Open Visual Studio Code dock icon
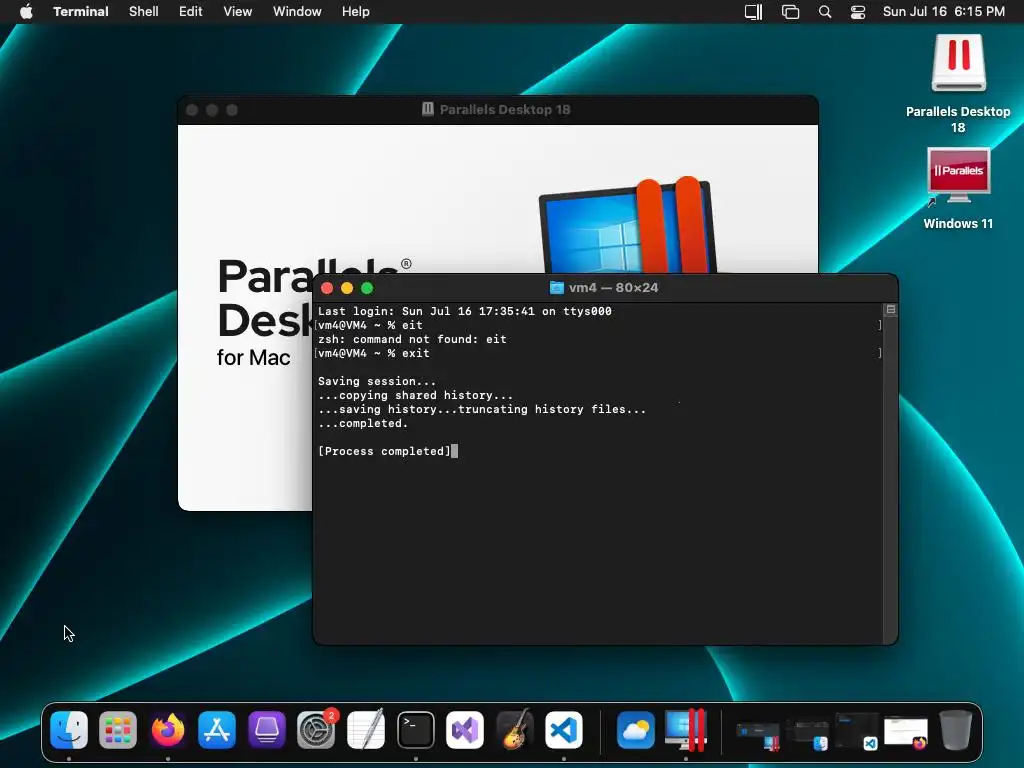The width and height of the screenshot is (1024, 768). 564,729
